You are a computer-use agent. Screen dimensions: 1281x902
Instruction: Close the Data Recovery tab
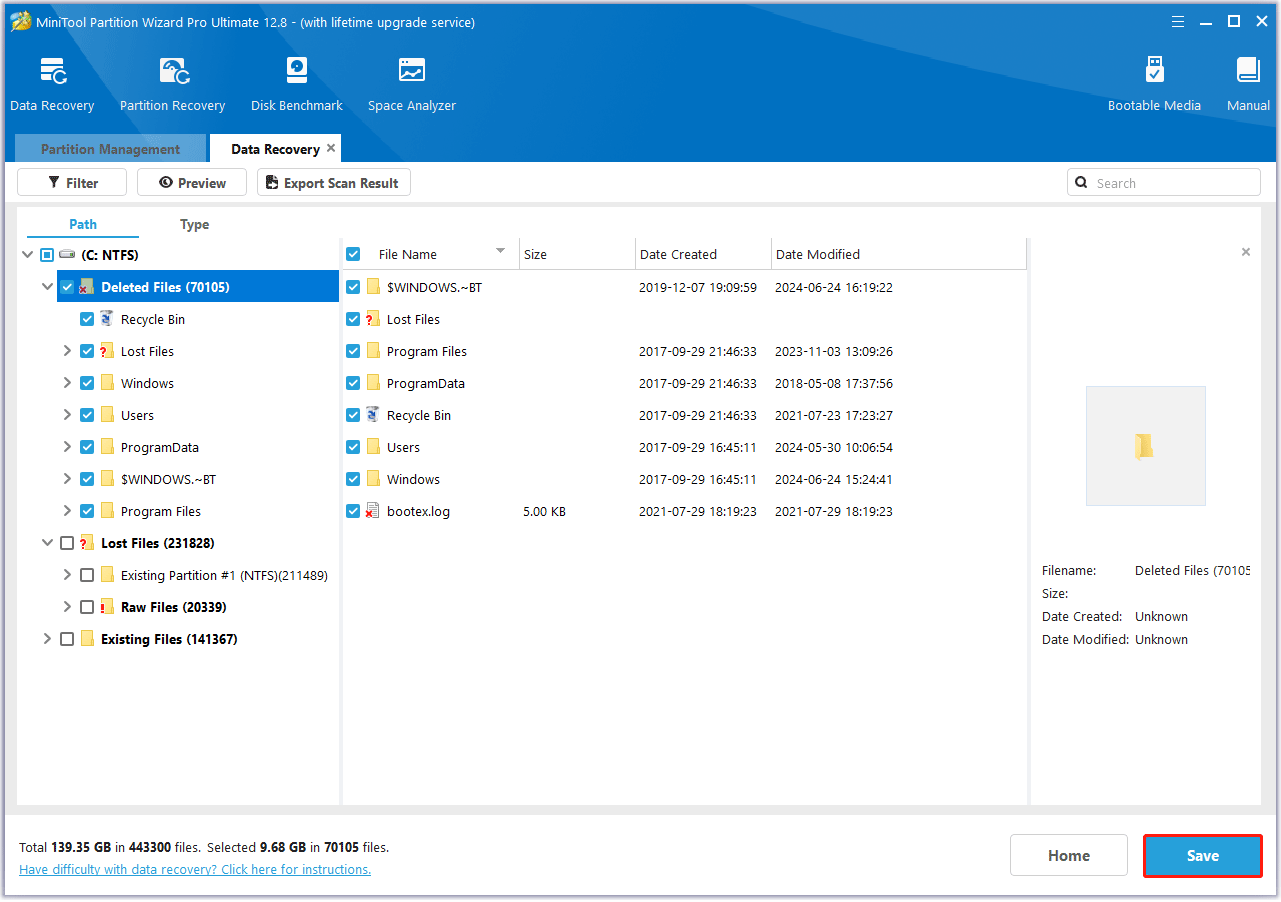coord(331,148)
